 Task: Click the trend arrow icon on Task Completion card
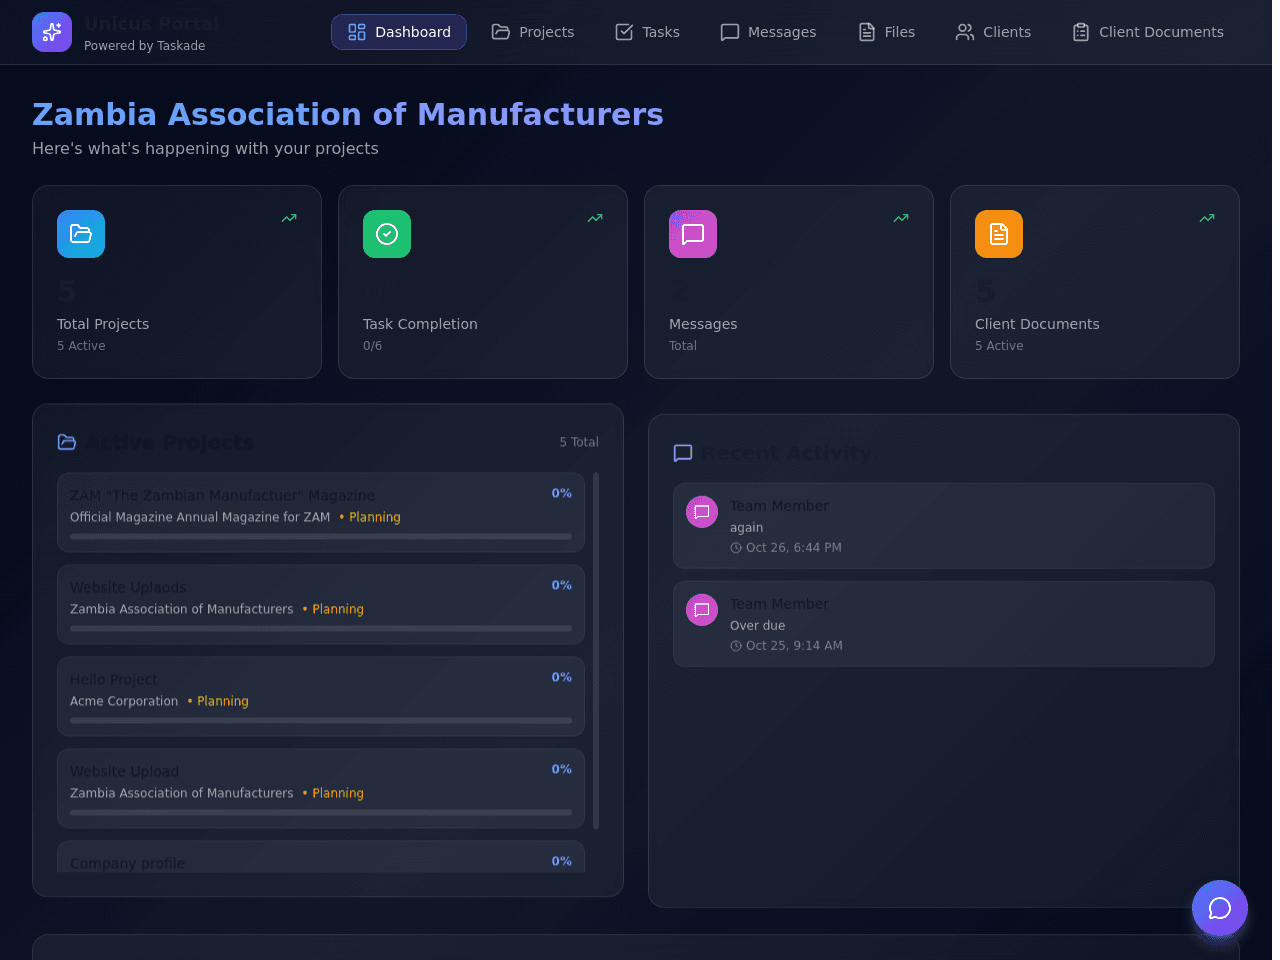tap(595, 218)
